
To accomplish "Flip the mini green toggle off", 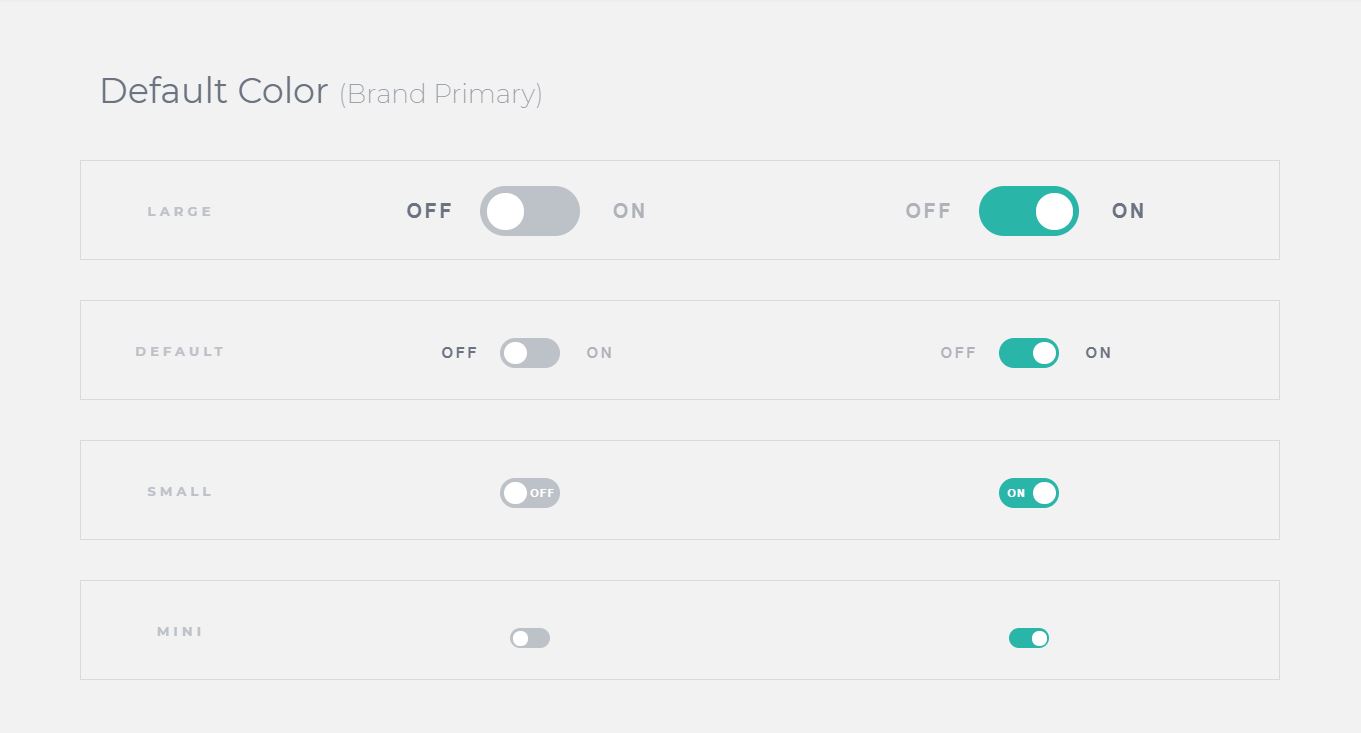I will coord(1029,638).
